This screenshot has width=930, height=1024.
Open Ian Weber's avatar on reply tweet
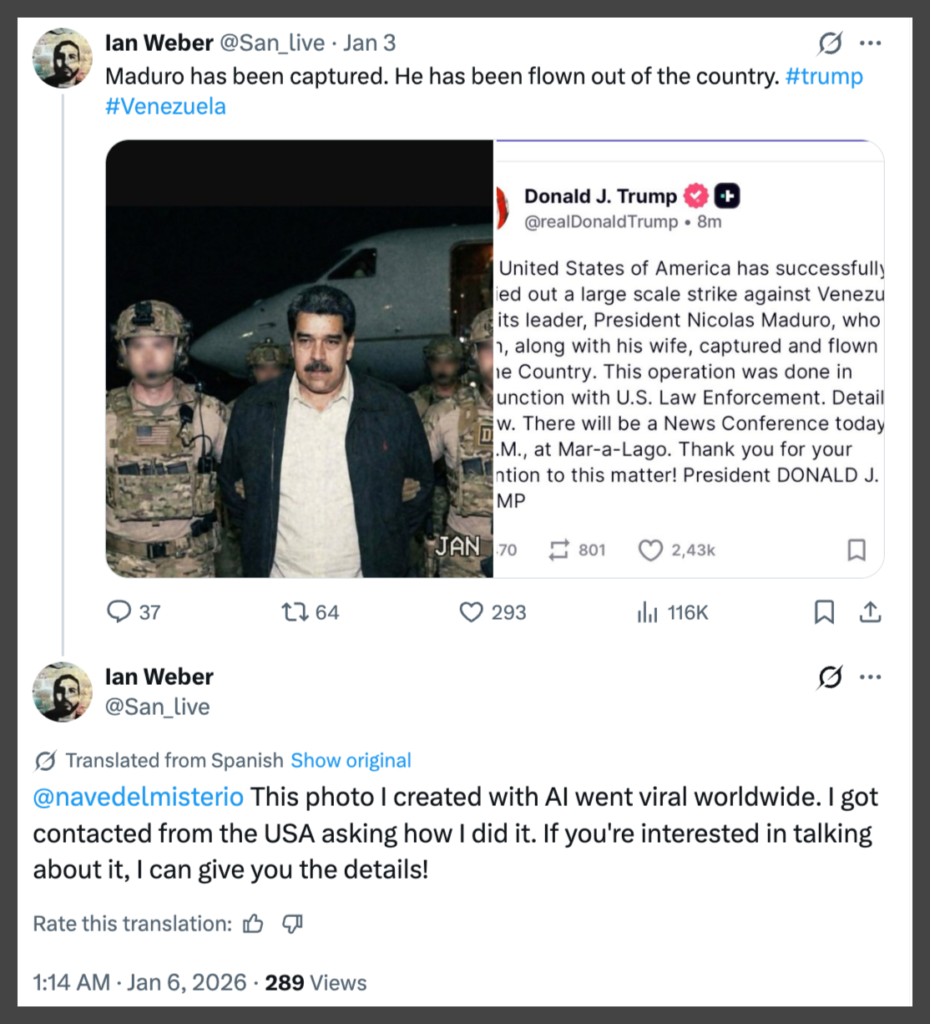coord(62,691)
